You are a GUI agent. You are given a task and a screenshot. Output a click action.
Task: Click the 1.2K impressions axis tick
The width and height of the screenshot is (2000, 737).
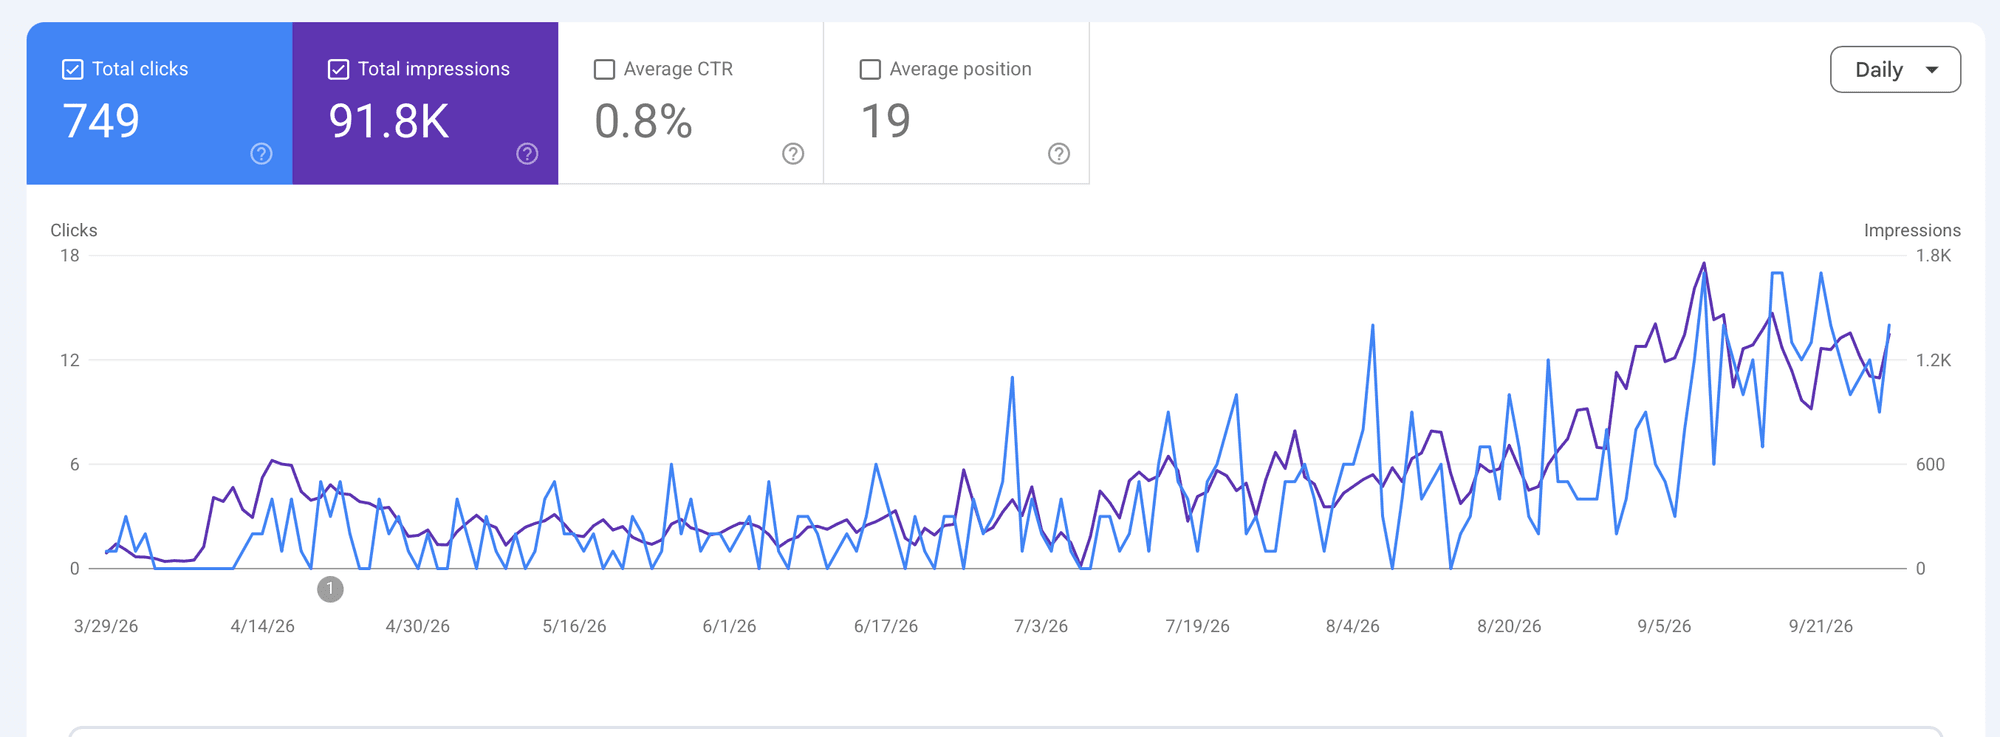pos(1933,360)
